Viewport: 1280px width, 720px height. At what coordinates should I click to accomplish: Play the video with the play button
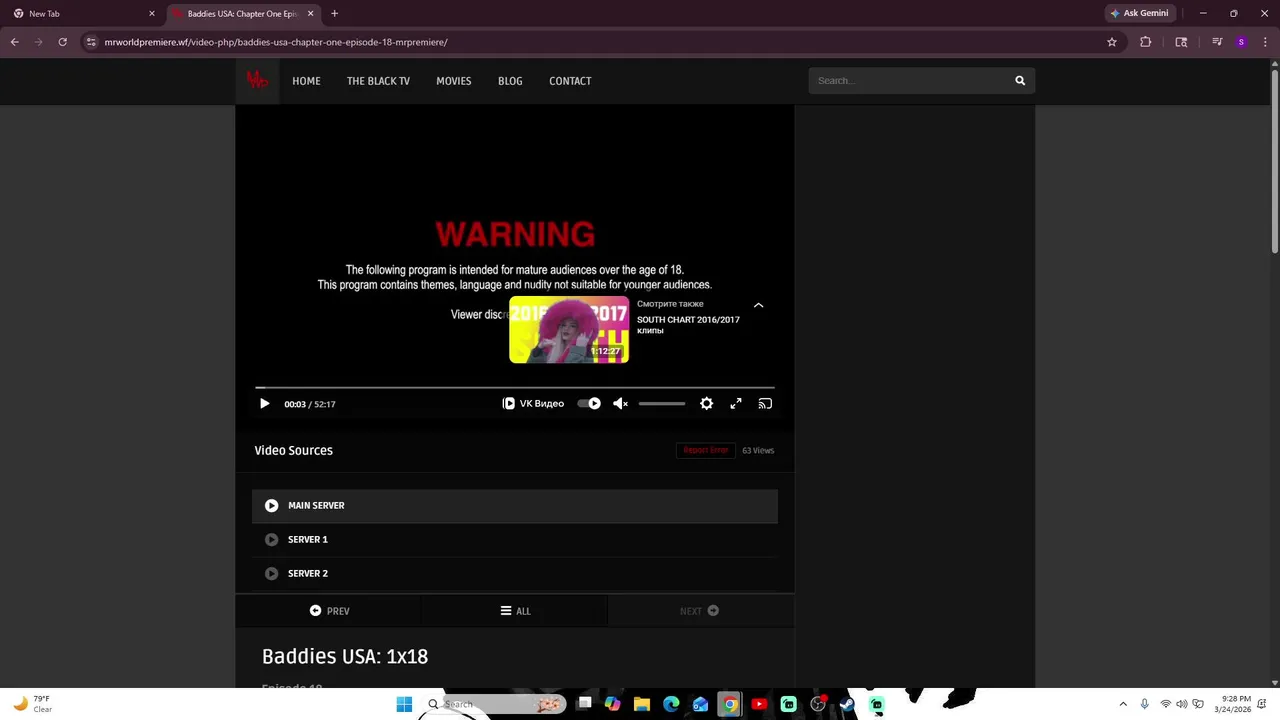tap(264, 404)
